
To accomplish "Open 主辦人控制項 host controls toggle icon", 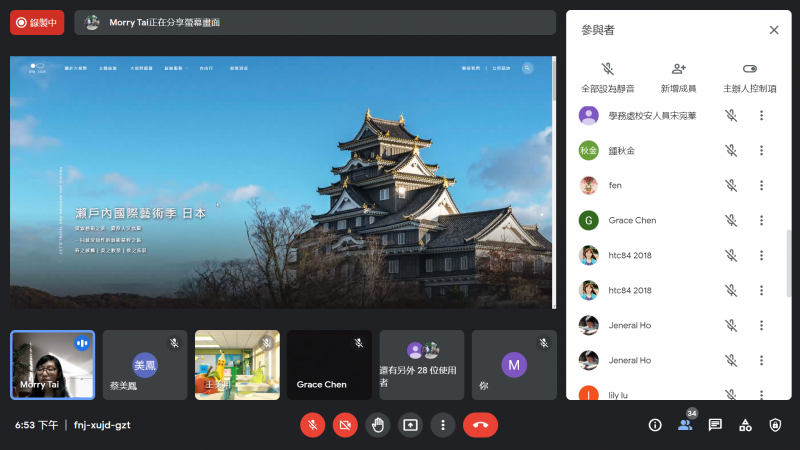I will (x=749, y=69).
